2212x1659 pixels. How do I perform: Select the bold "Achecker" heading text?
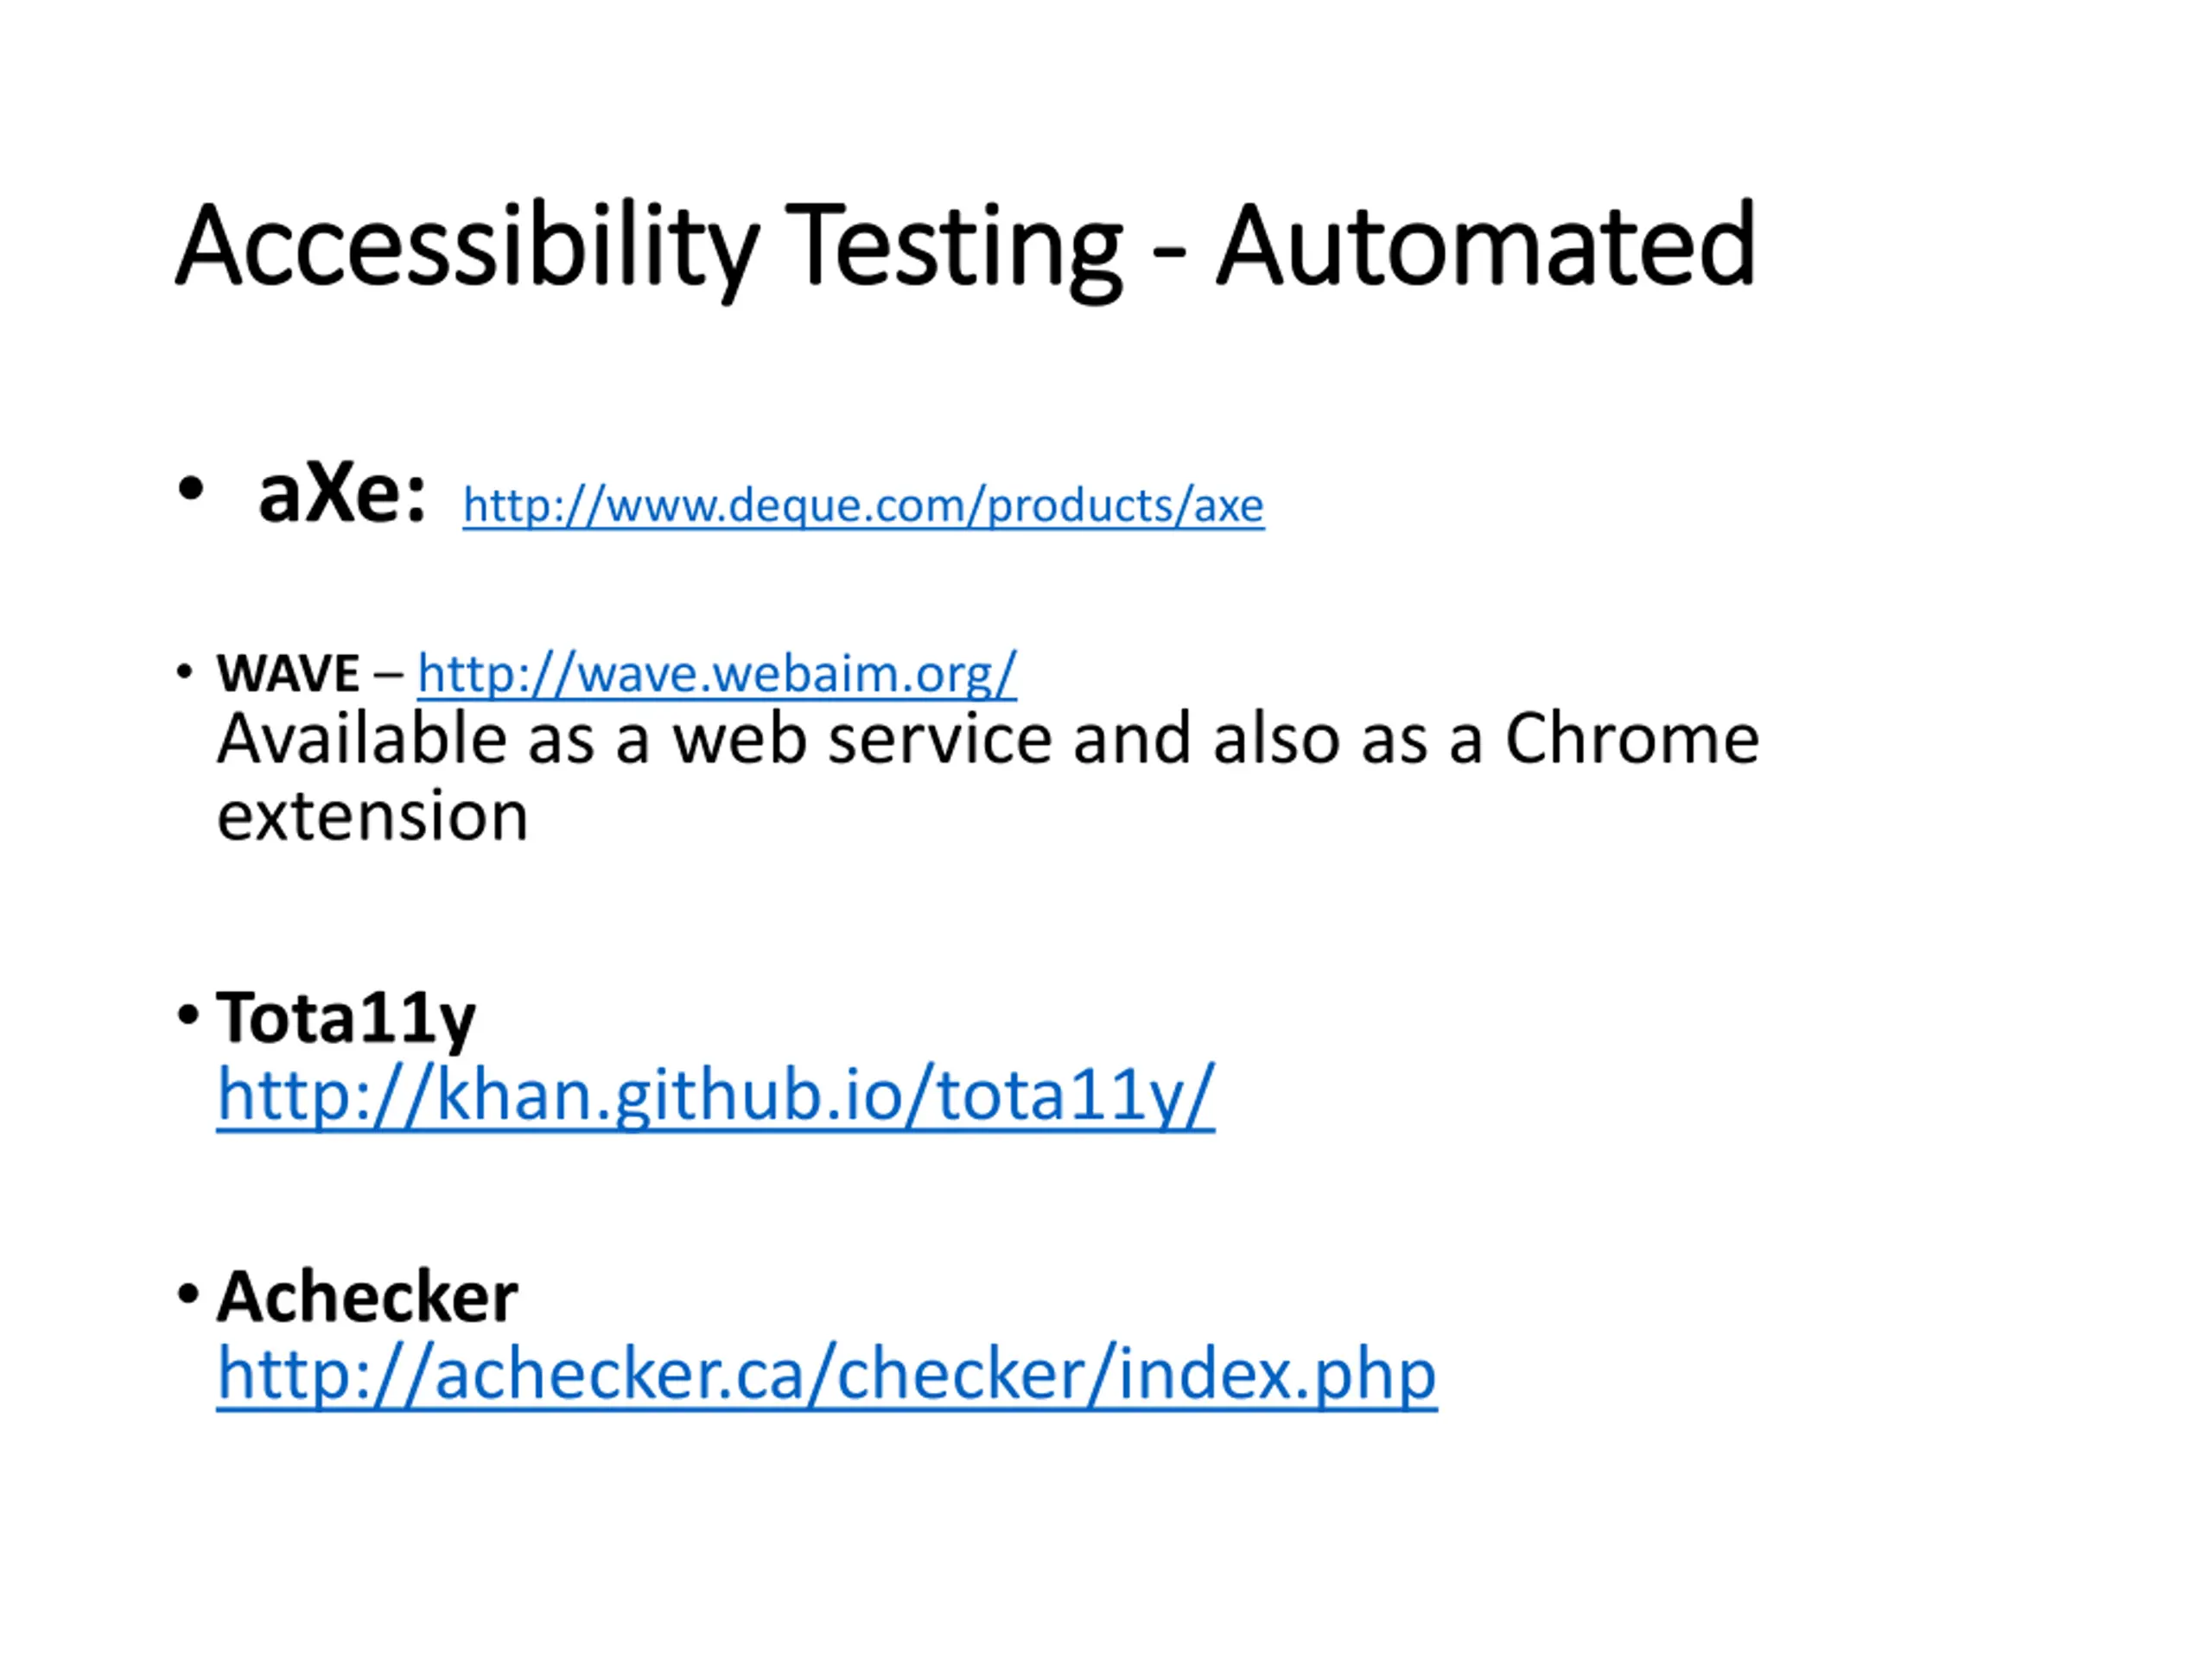pos(367,1297)
